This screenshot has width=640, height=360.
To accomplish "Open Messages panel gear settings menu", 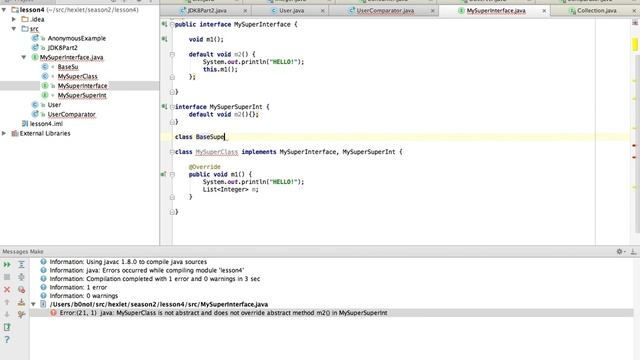I will [620, 251].
